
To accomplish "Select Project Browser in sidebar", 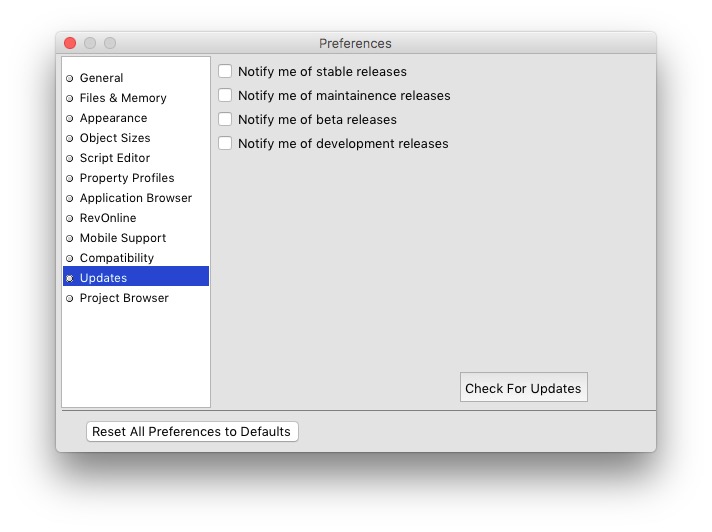I will coord(124,298).
